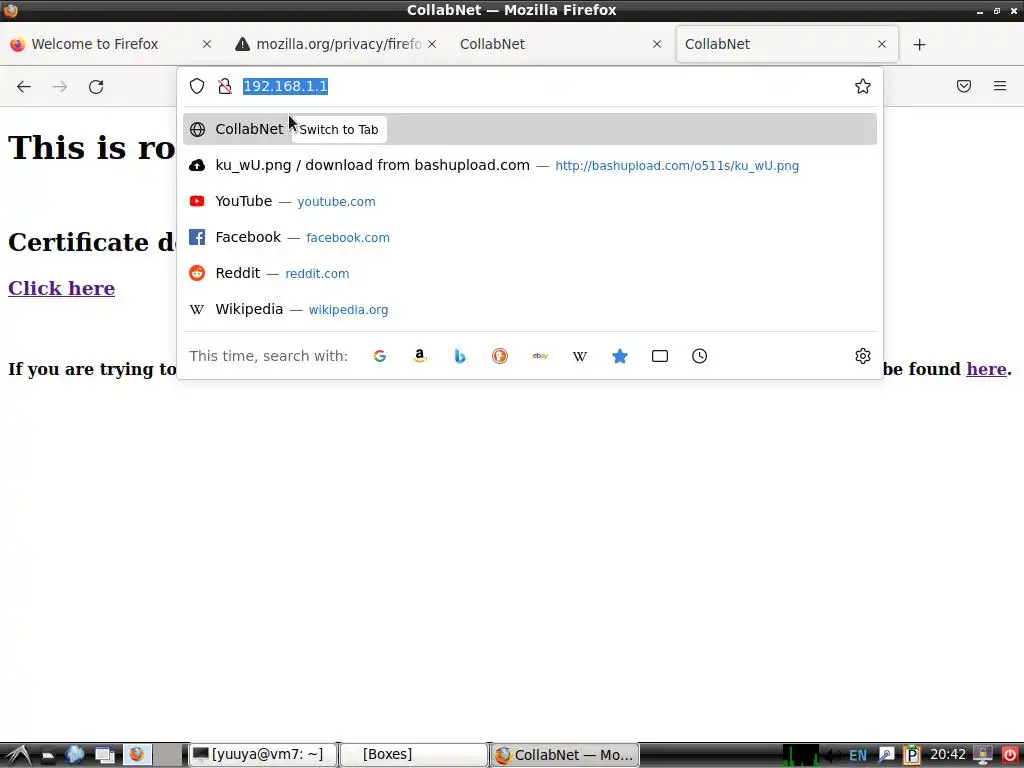Select the CollabNet Switch to Tab suggestion
1024x768 pixels.
(530, 129)
